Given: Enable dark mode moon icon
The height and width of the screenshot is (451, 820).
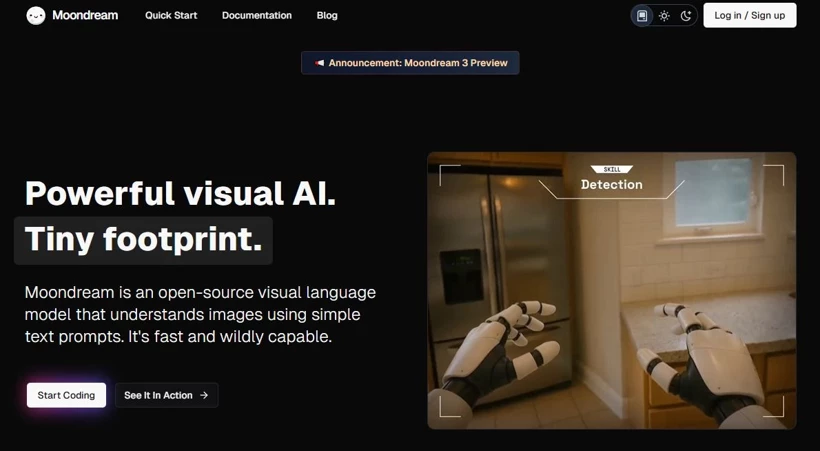Looking at the screenshot, I should click(686, 16).
